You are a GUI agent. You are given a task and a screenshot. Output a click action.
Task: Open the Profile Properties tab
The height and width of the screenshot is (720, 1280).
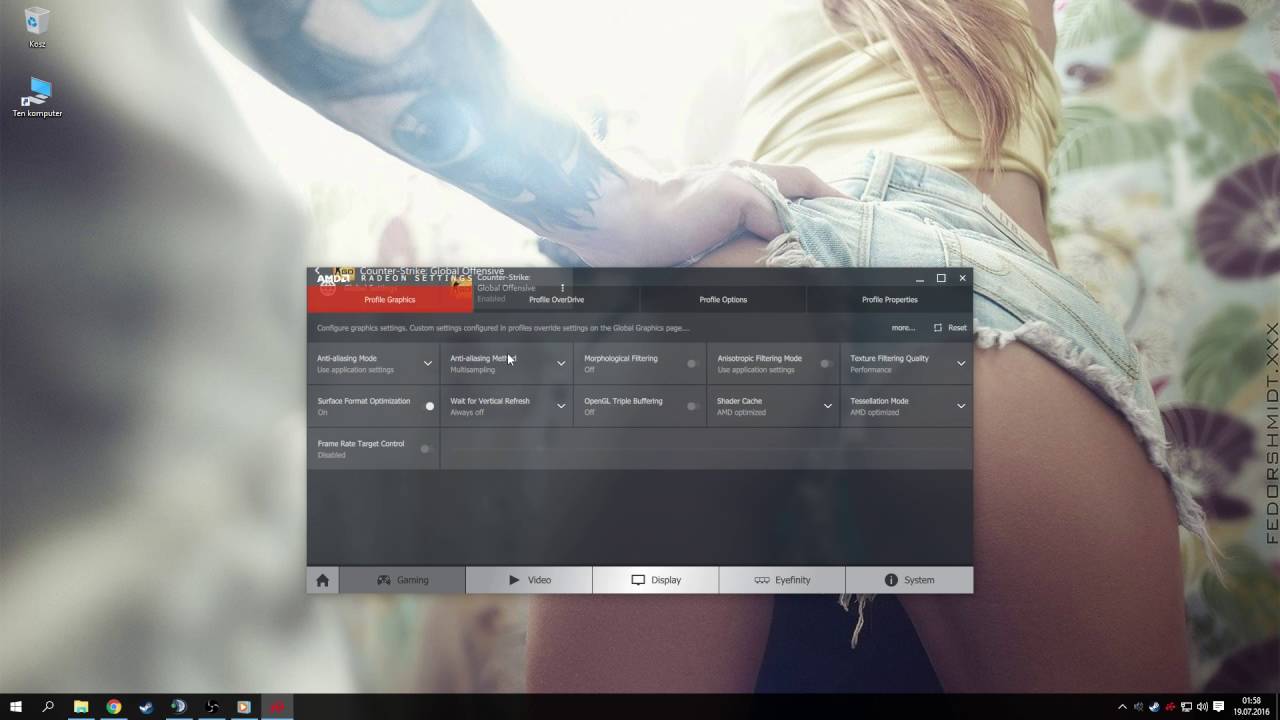pos(889,299)
